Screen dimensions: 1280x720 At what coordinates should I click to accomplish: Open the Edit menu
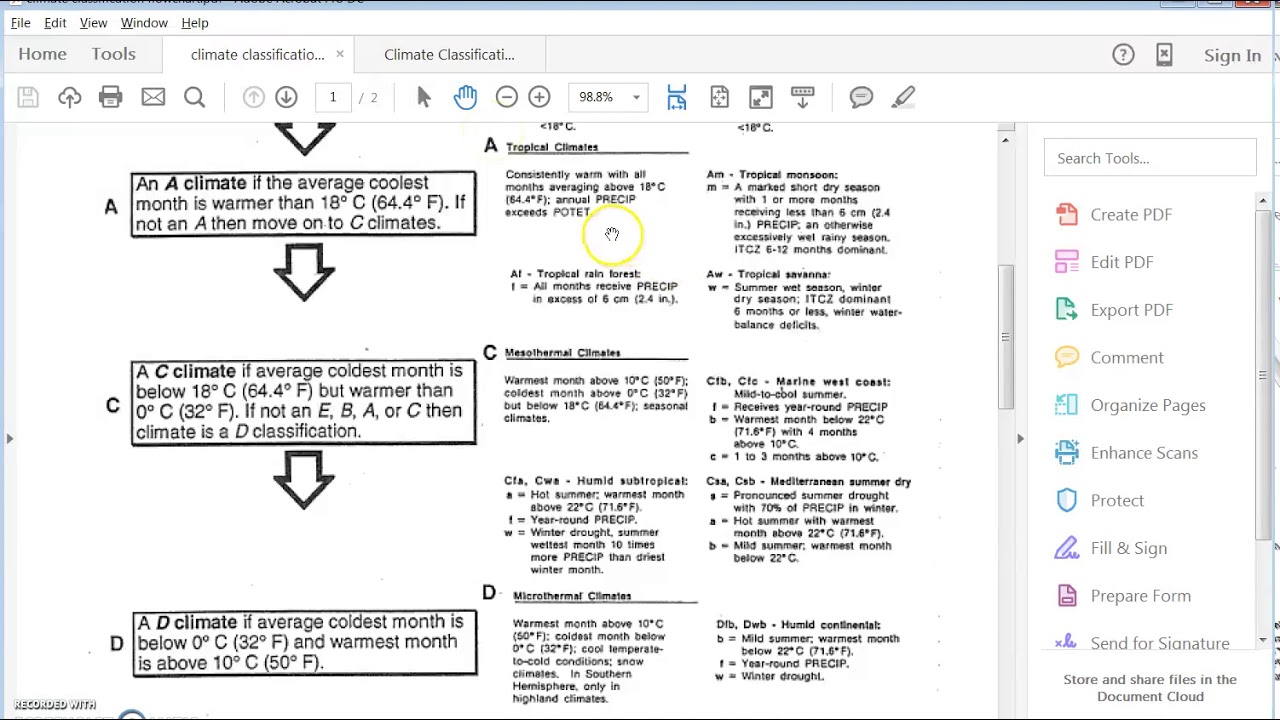(55, 22)
